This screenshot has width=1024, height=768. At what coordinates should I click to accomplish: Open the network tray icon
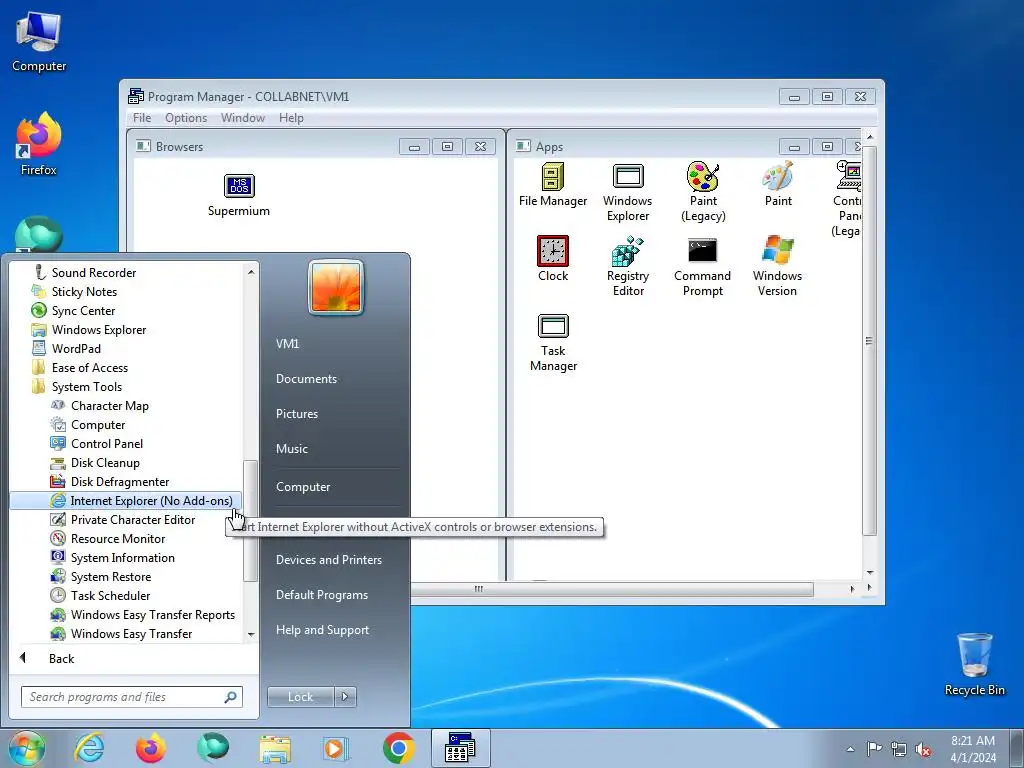899,750
